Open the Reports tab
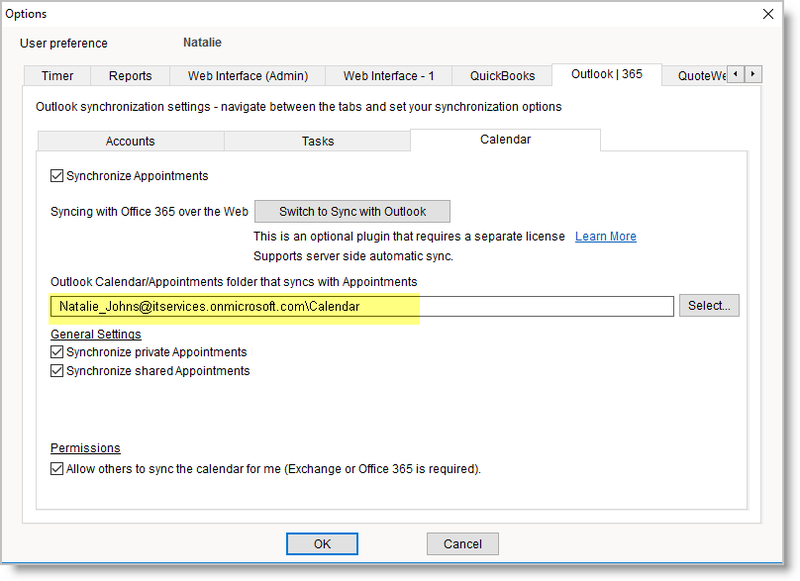This screenshot has height=581, width=800. (130, 75)
